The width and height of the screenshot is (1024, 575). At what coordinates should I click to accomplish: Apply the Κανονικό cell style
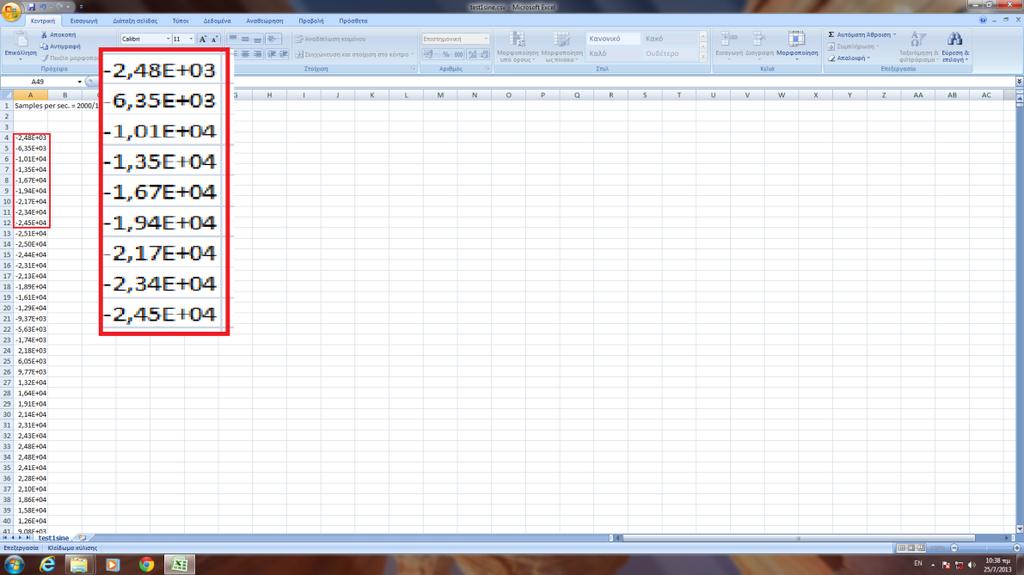[x=613, y=39]
